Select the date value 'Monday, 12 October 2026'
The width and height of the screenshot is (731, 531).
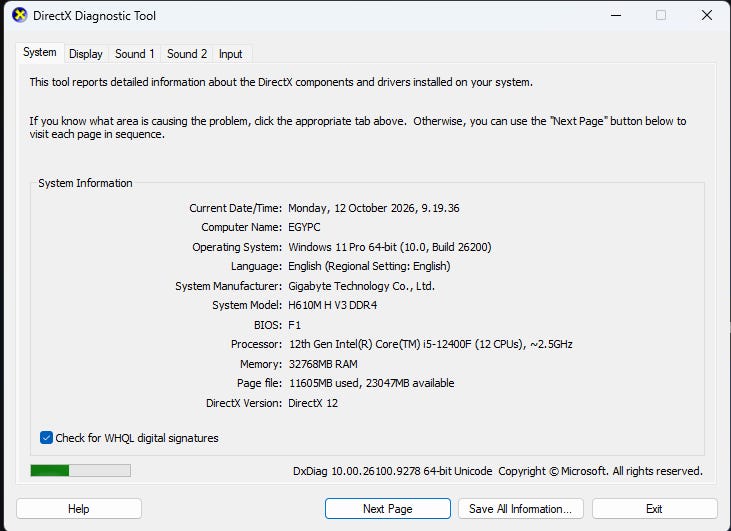coord(352,208)
